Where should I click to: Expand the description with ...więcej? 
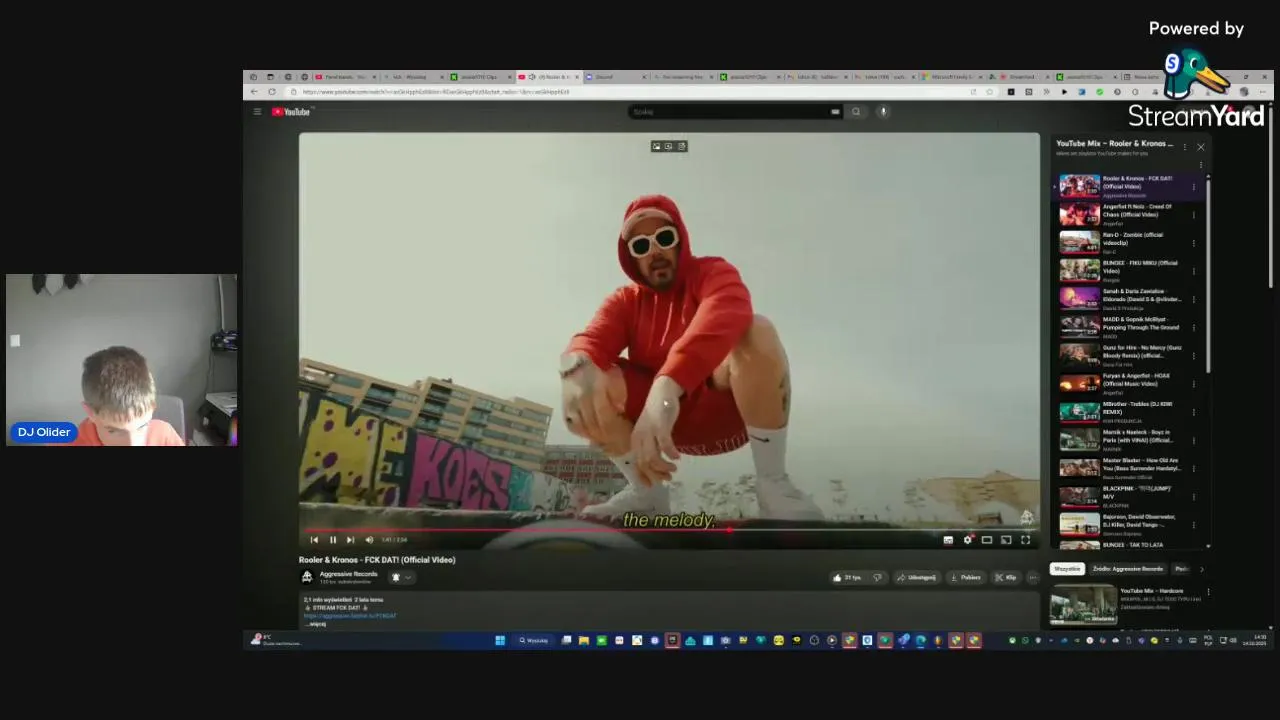(317, 624)
